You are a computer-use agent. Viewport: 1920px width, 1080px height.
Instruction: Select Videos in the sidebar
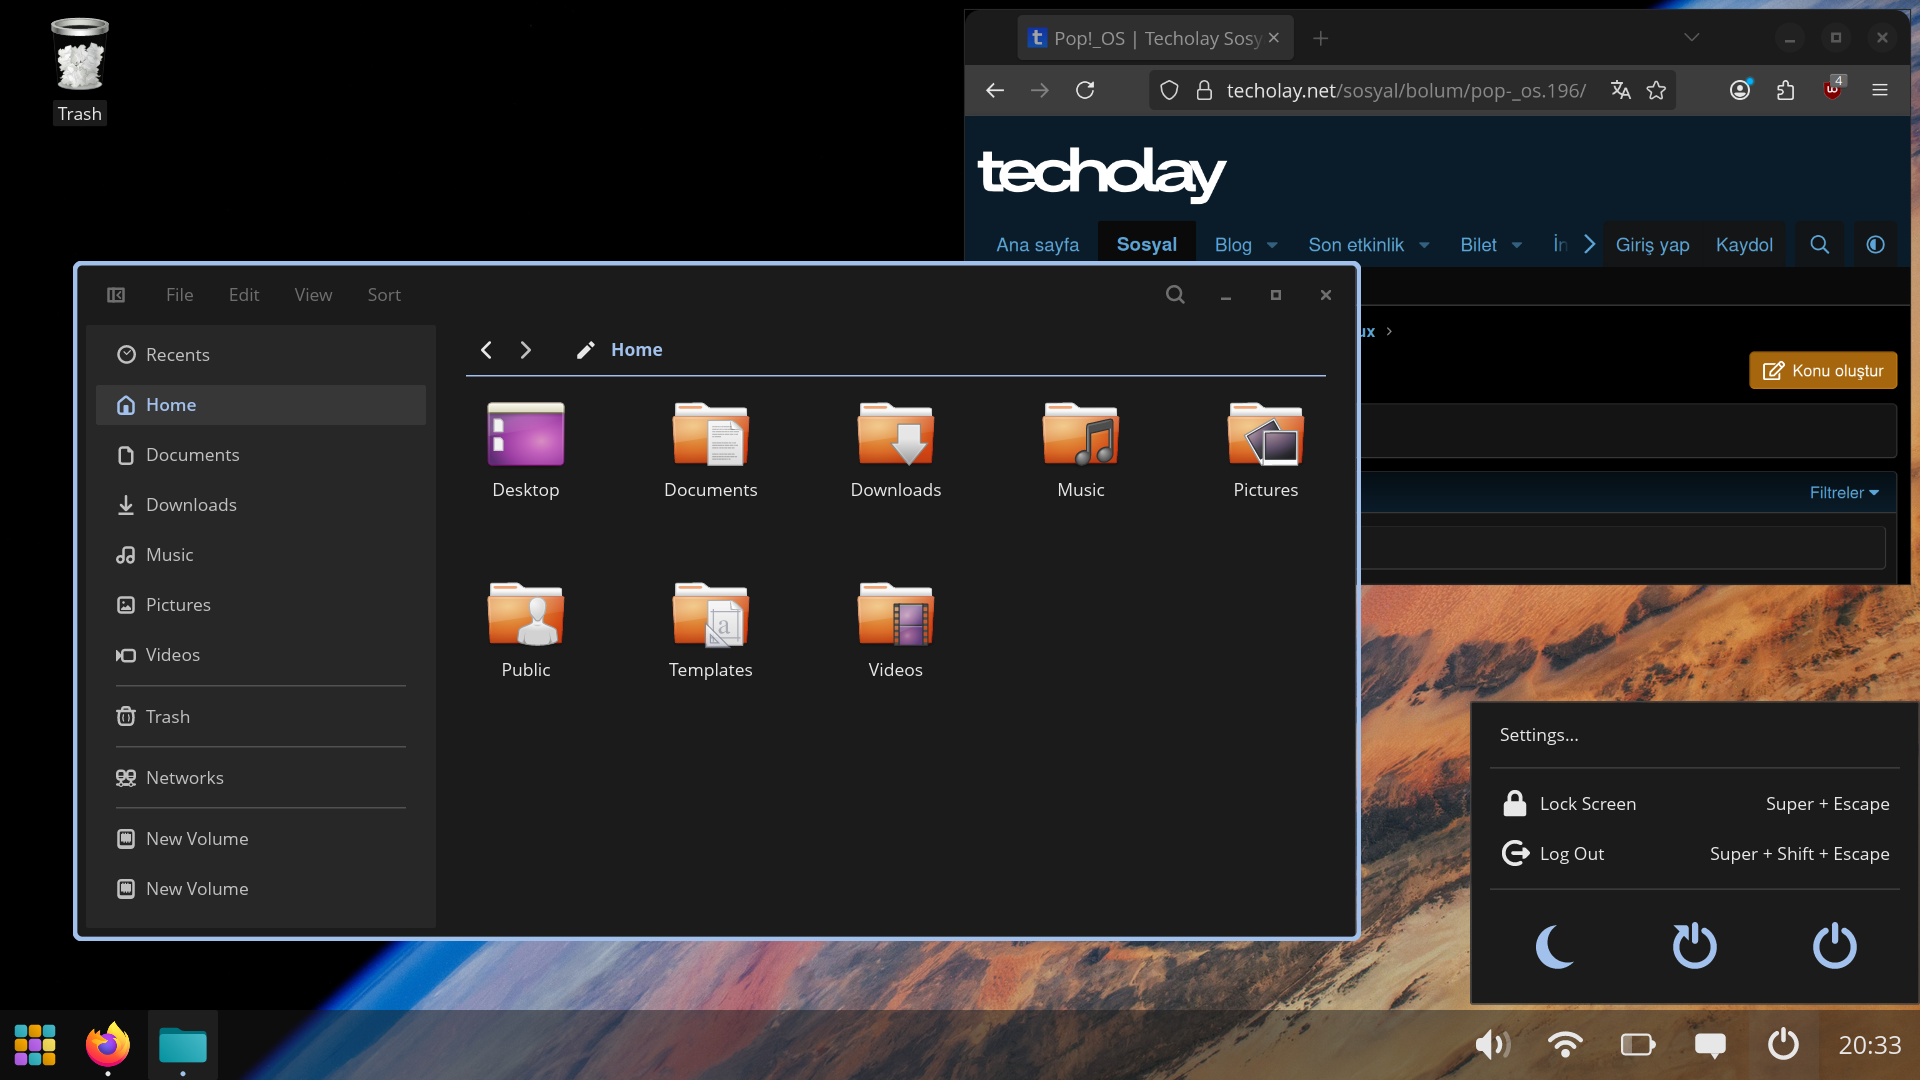(x=261, y=655)
